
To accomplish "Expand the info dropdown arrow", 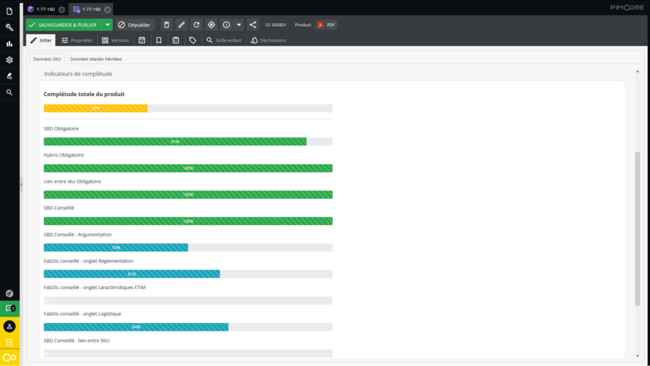I will click(x=239, y=25).
